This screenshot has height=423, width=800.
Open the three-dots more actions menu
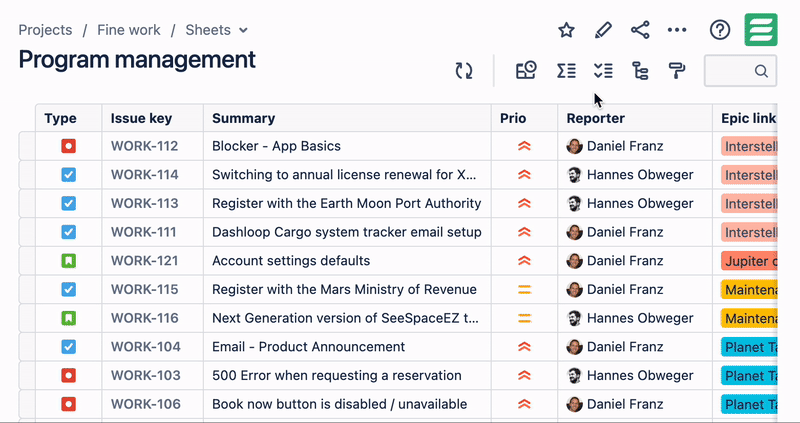click(x=677, y=30)
